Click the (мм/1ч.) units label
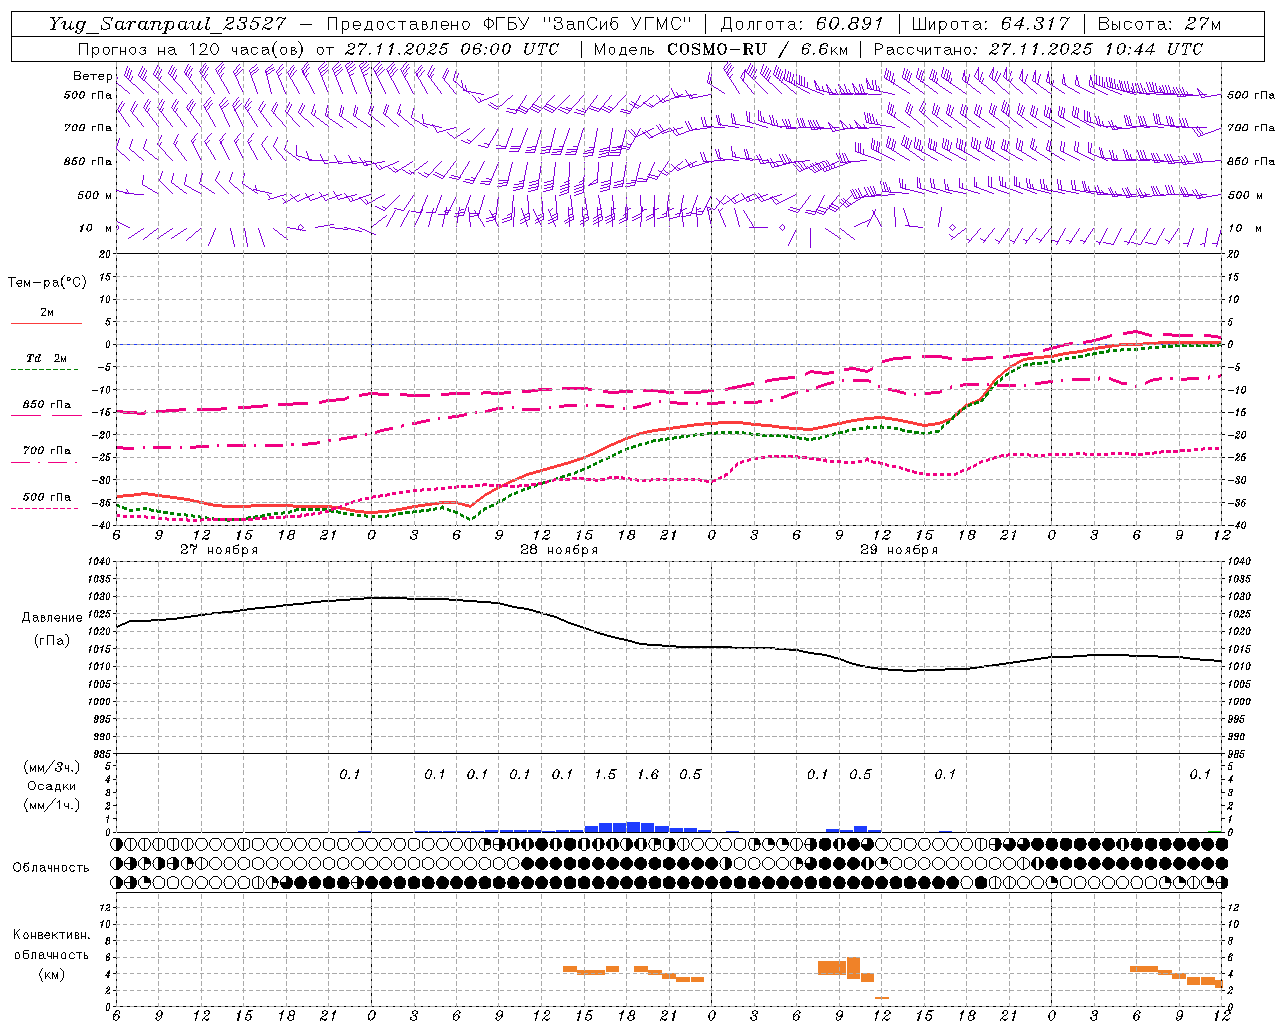Viewport: 1280px width, 1024px height. pyautogui.click(x=52, y=805)
